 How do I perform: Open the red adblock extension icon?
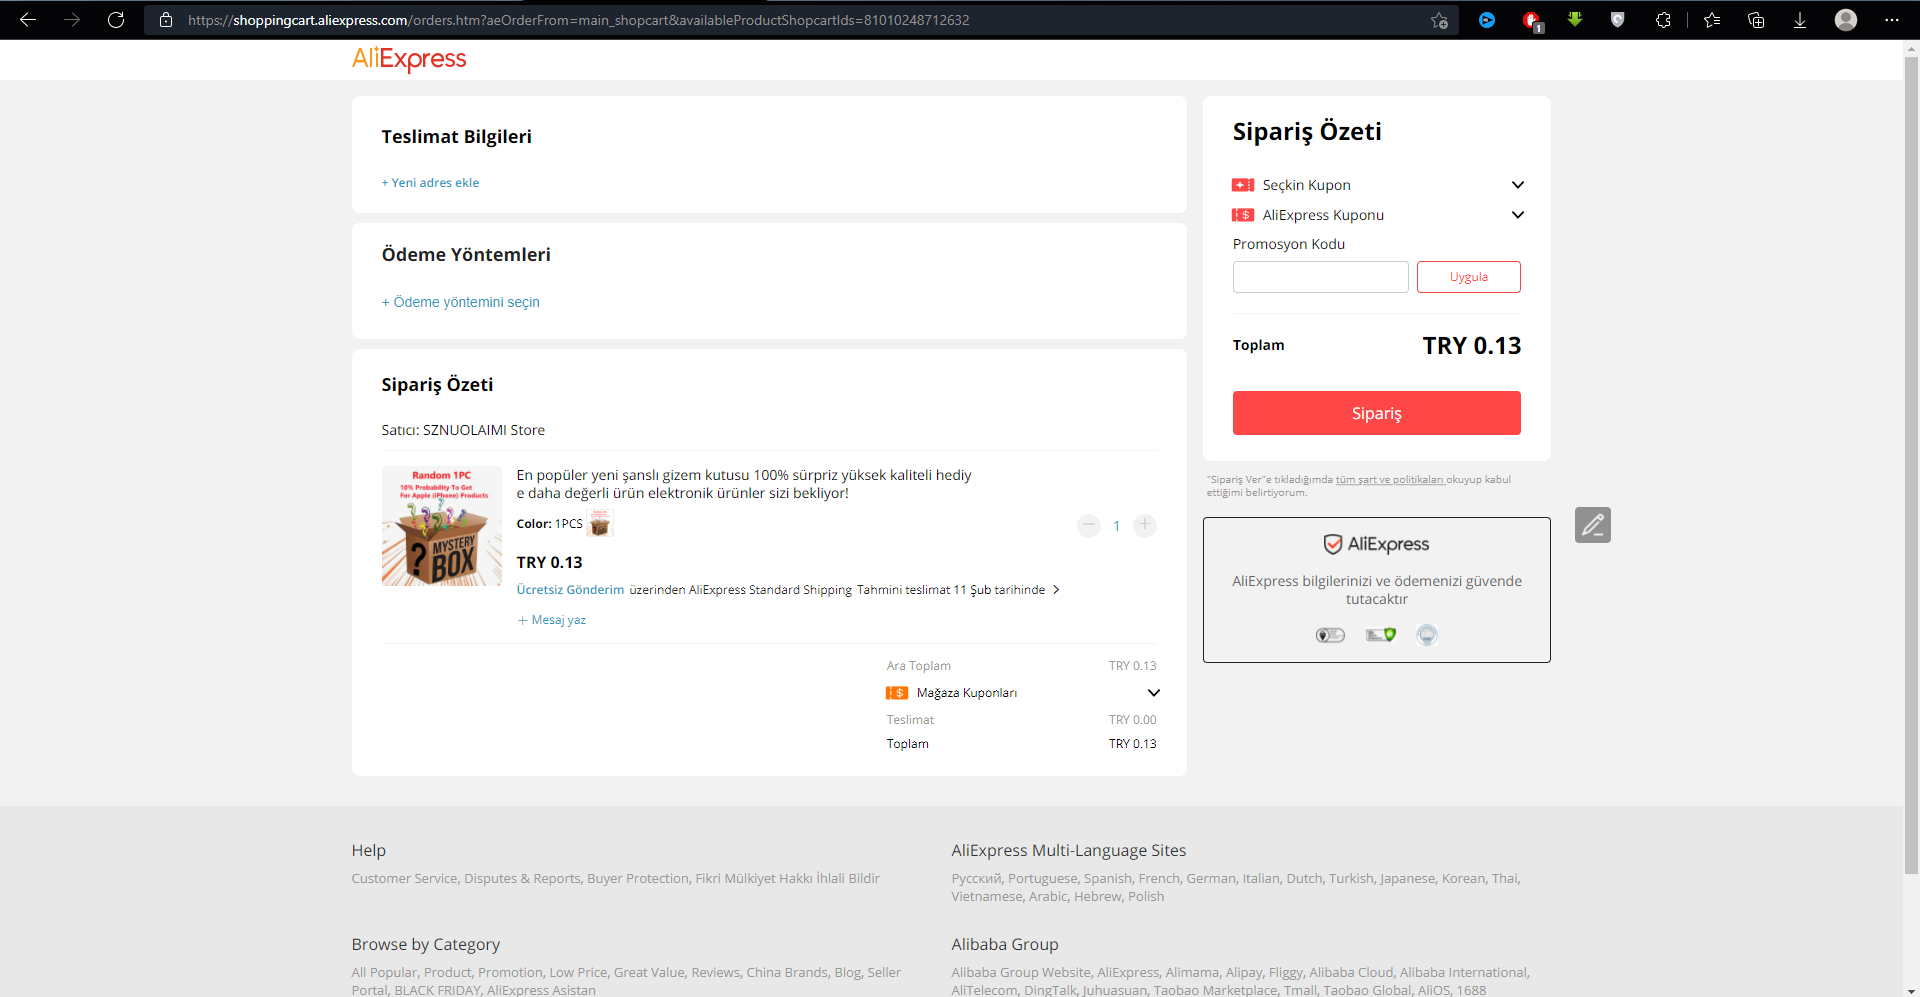[x=1531, y=20]
